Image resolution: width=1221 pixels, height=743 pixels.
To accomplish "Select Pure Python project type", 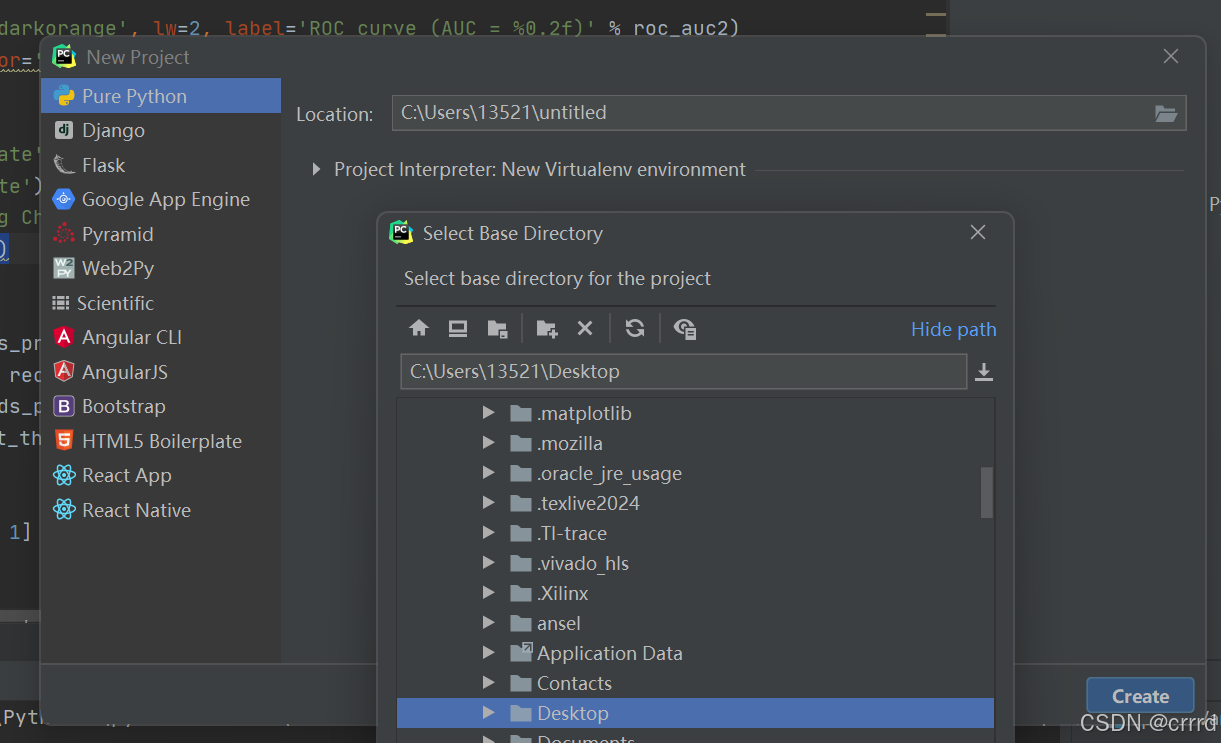I will coord(161,96).
